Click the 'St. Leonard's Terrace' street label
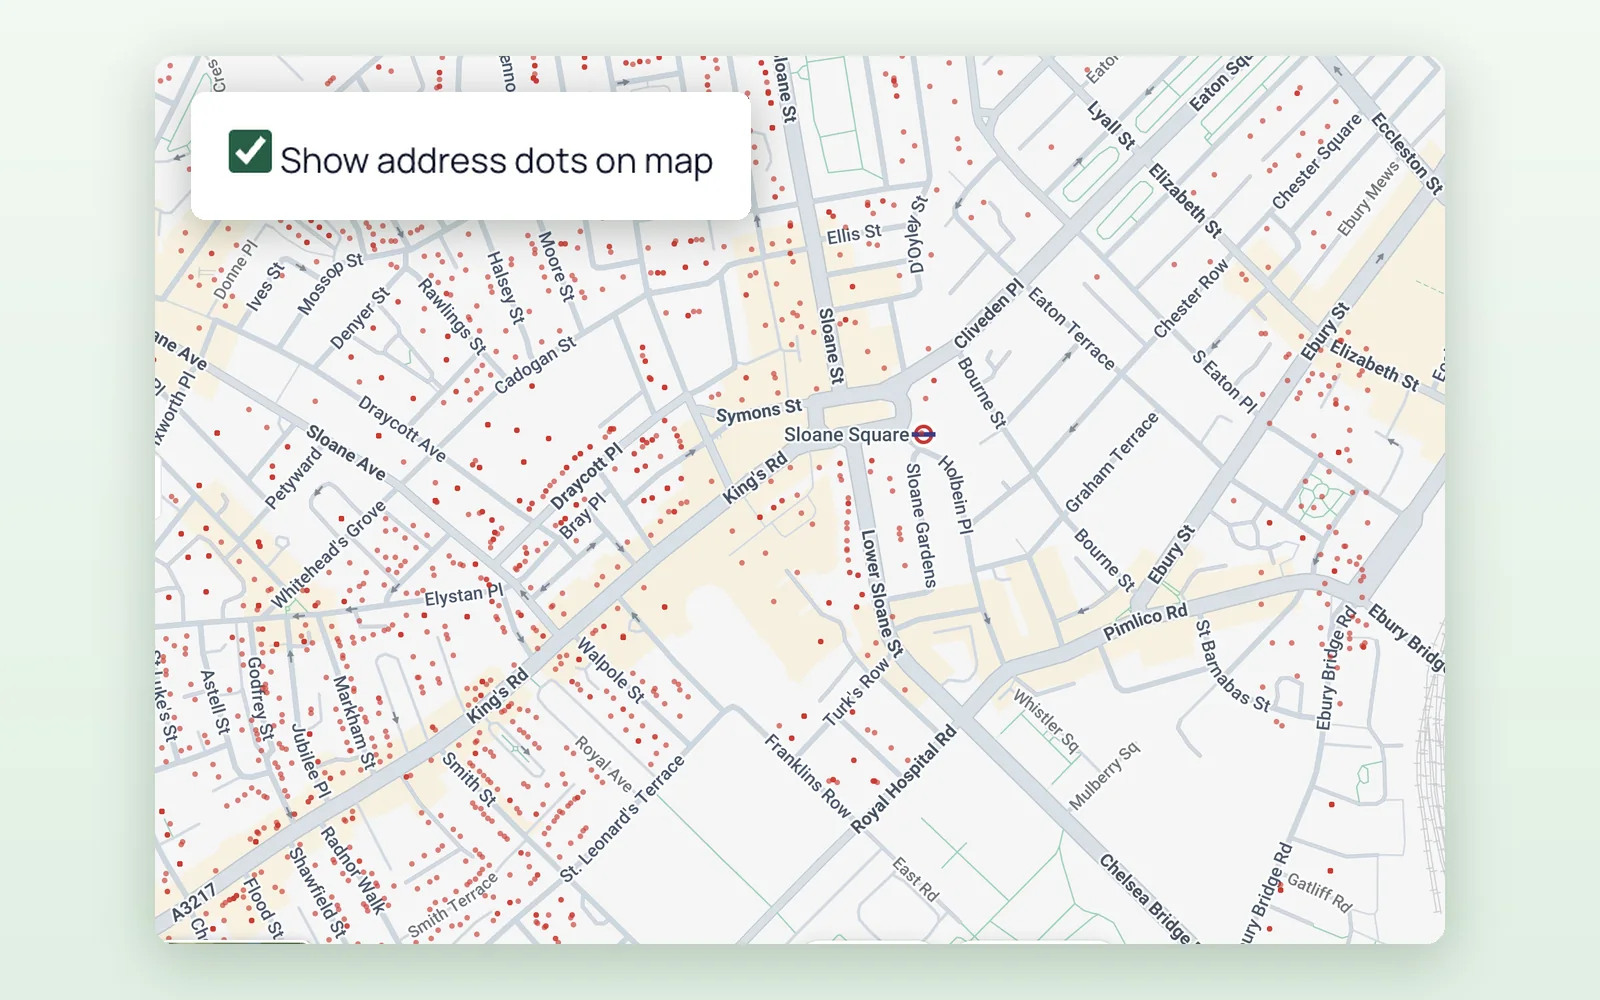Viewport: 1600px width, 1000px height. coord(622,818)
